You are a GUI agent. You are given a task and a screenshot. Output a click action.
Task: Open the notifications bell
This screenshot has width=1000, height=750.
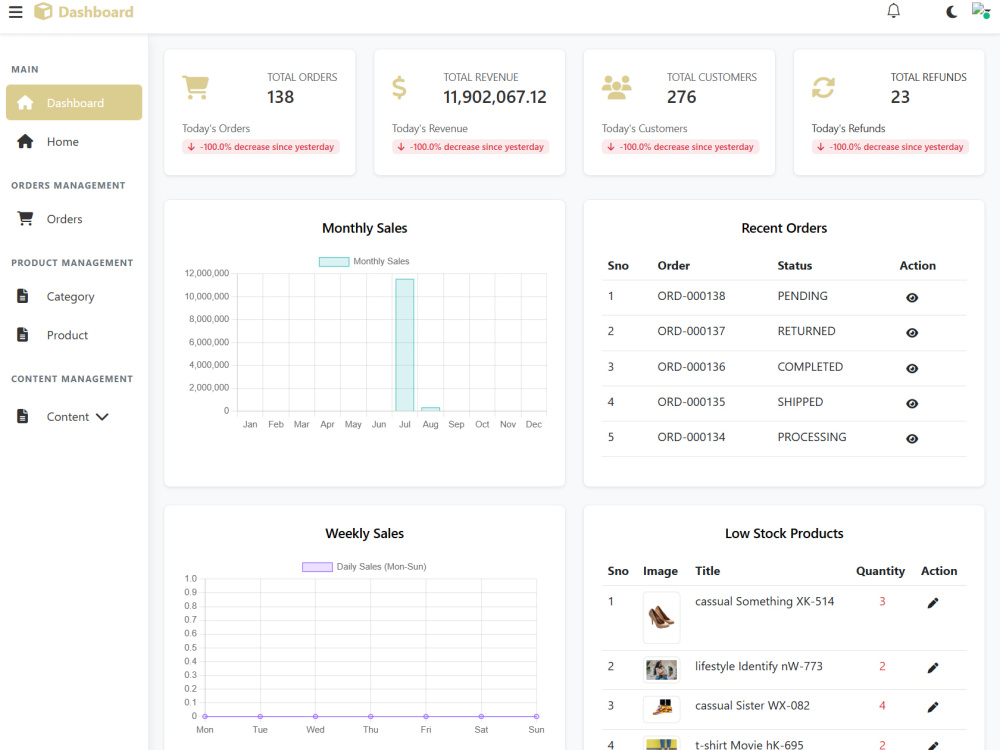click(893, 11)
